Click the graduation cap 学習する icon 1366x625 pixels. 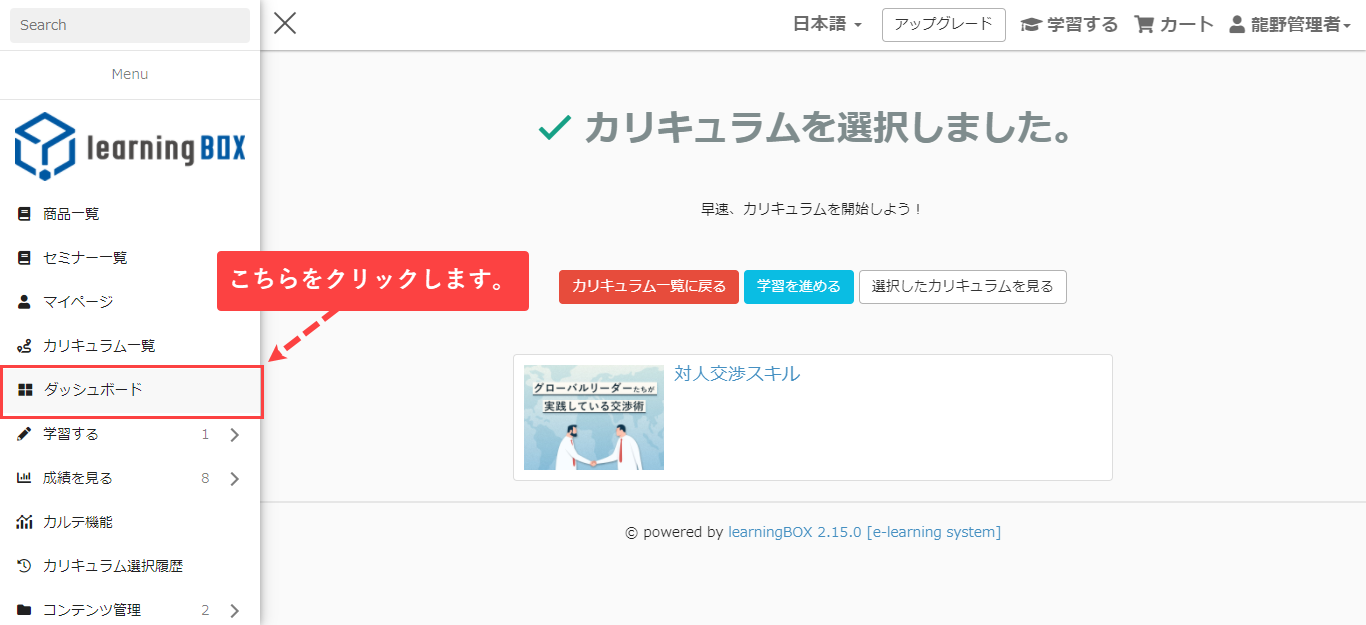[1030, 25]
